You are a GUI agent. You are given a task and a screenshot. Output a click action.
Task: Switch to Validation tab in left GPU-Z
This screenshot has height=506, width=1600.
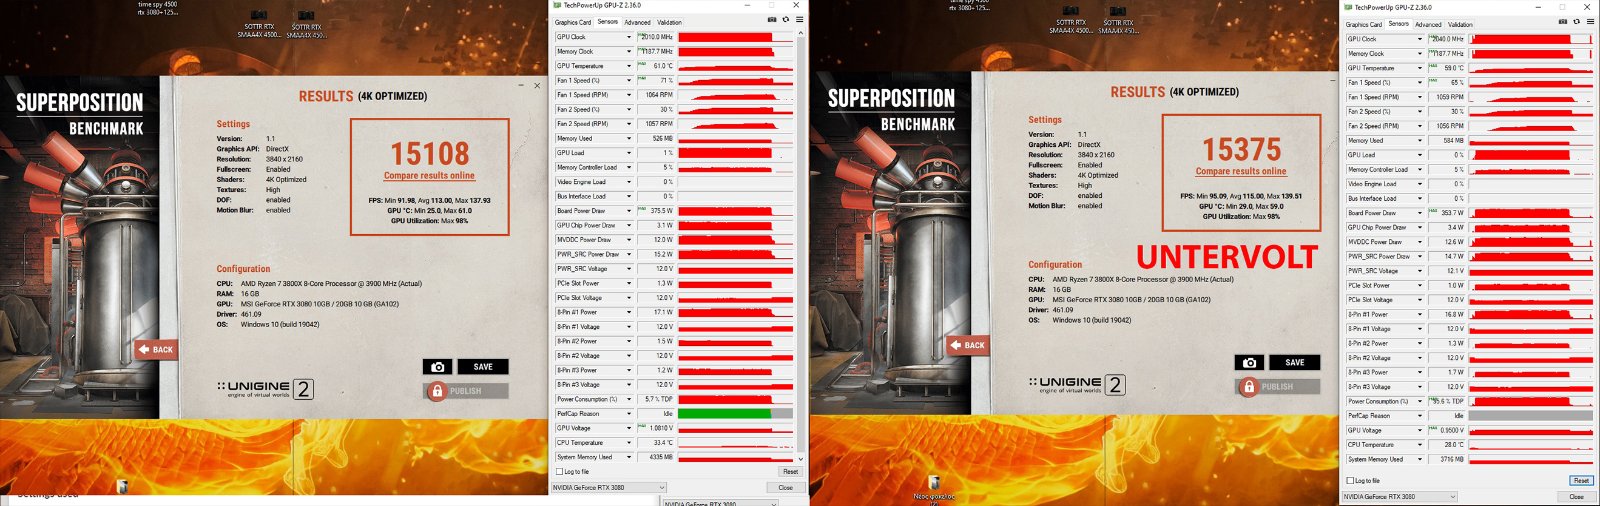coord(669,22)
